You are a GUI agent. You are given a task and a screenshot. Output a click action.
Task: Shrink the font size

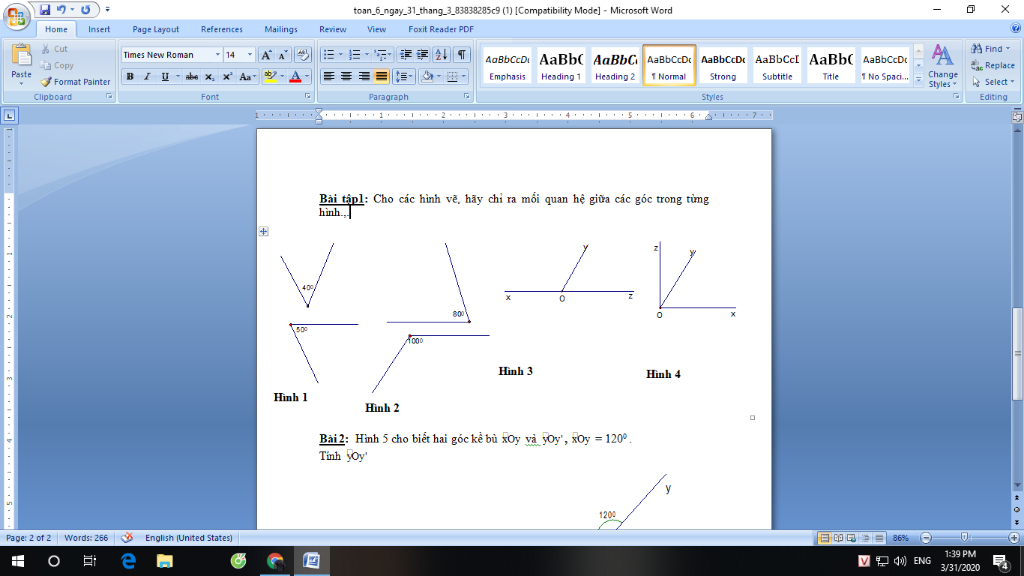[283, 55]
